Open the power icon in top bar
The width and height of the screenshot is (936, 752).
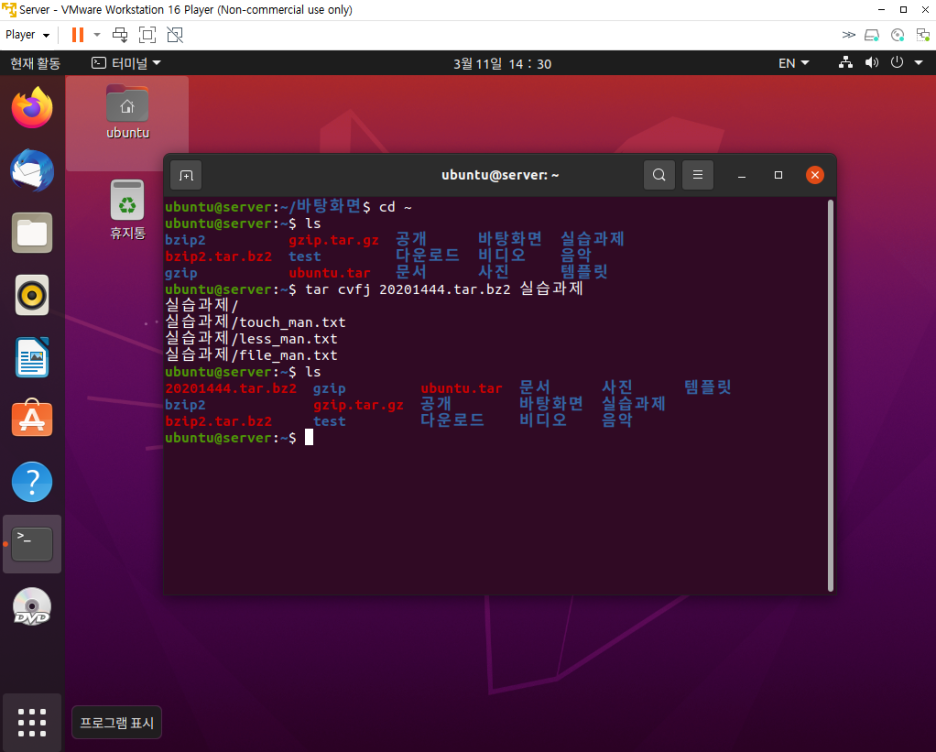click(x=897, y=63)
